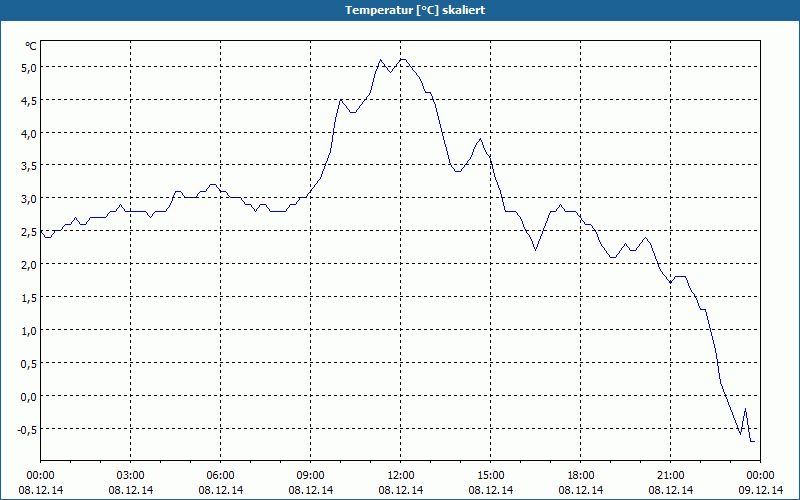Click the '09:00' x-axis time label
This screenshot has width=800, height=500.
coord(311,476)
